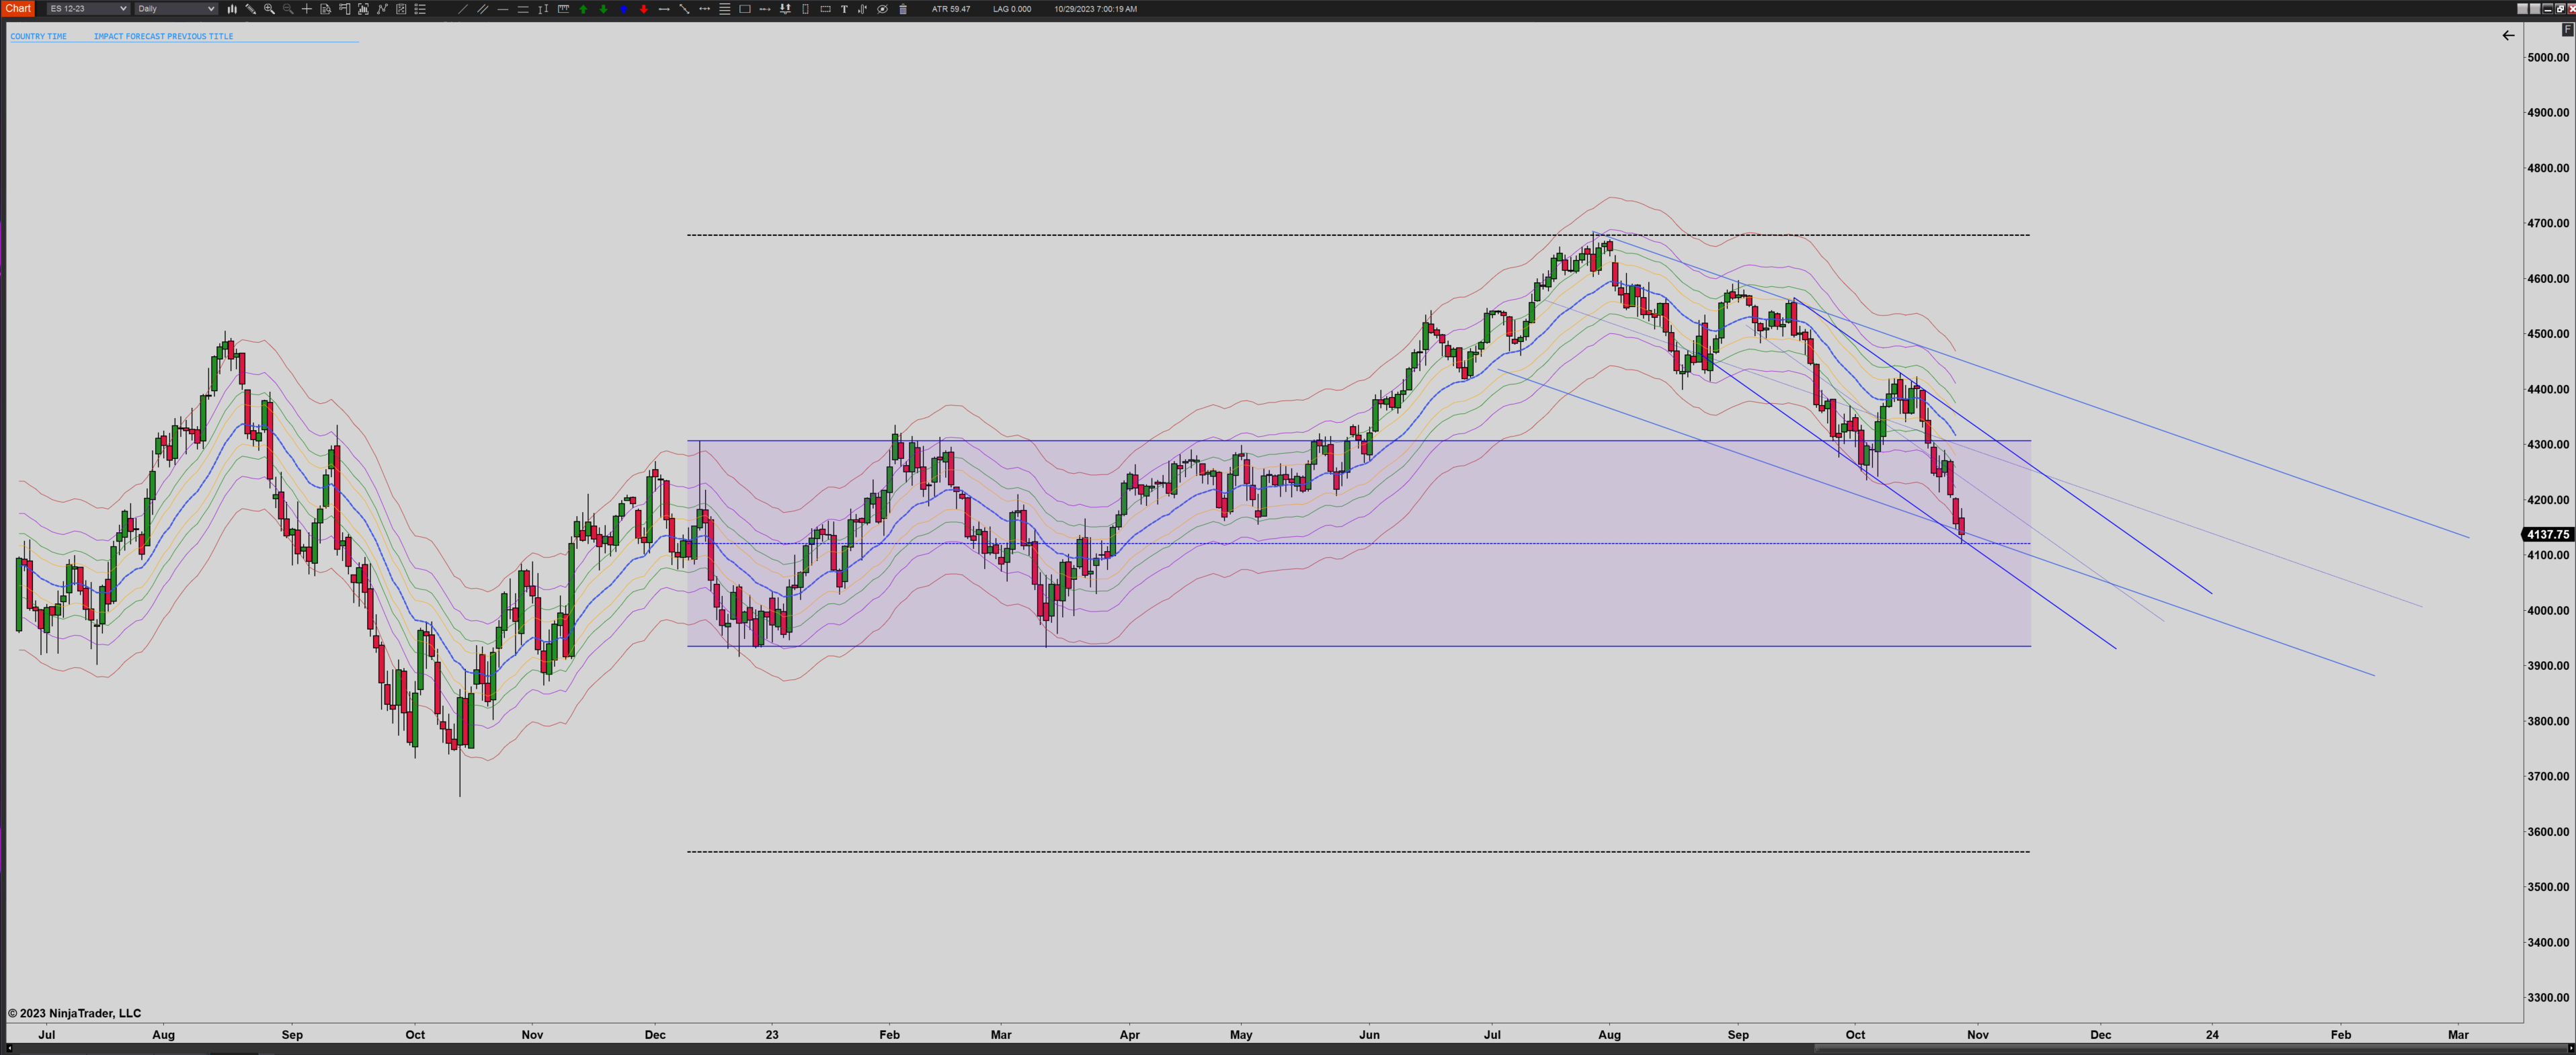Click the IMPACT FORECAST PREVIOUS TITLE link
The width and height of the screenshot is (2576, 1055).
(163, 36)
